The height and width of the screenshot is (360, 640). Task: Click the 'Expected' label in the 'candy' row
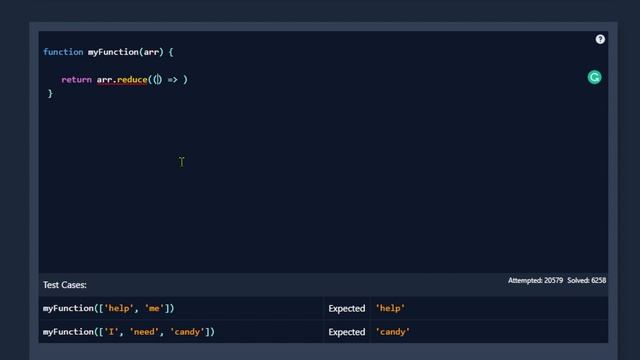347,332
